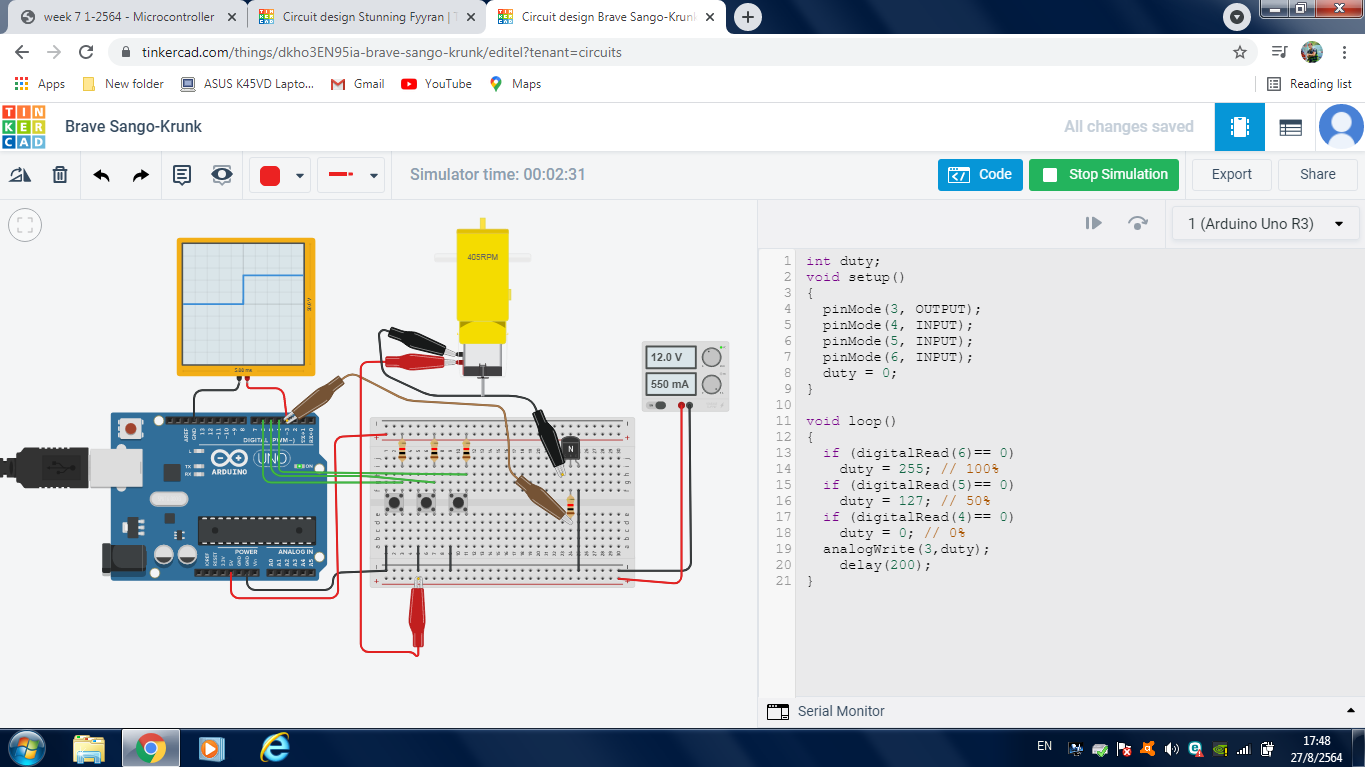Click the Tinkercad logo
Viewport: 1365px width, 767px height.
pyautogui.click(x=24, y=127)
